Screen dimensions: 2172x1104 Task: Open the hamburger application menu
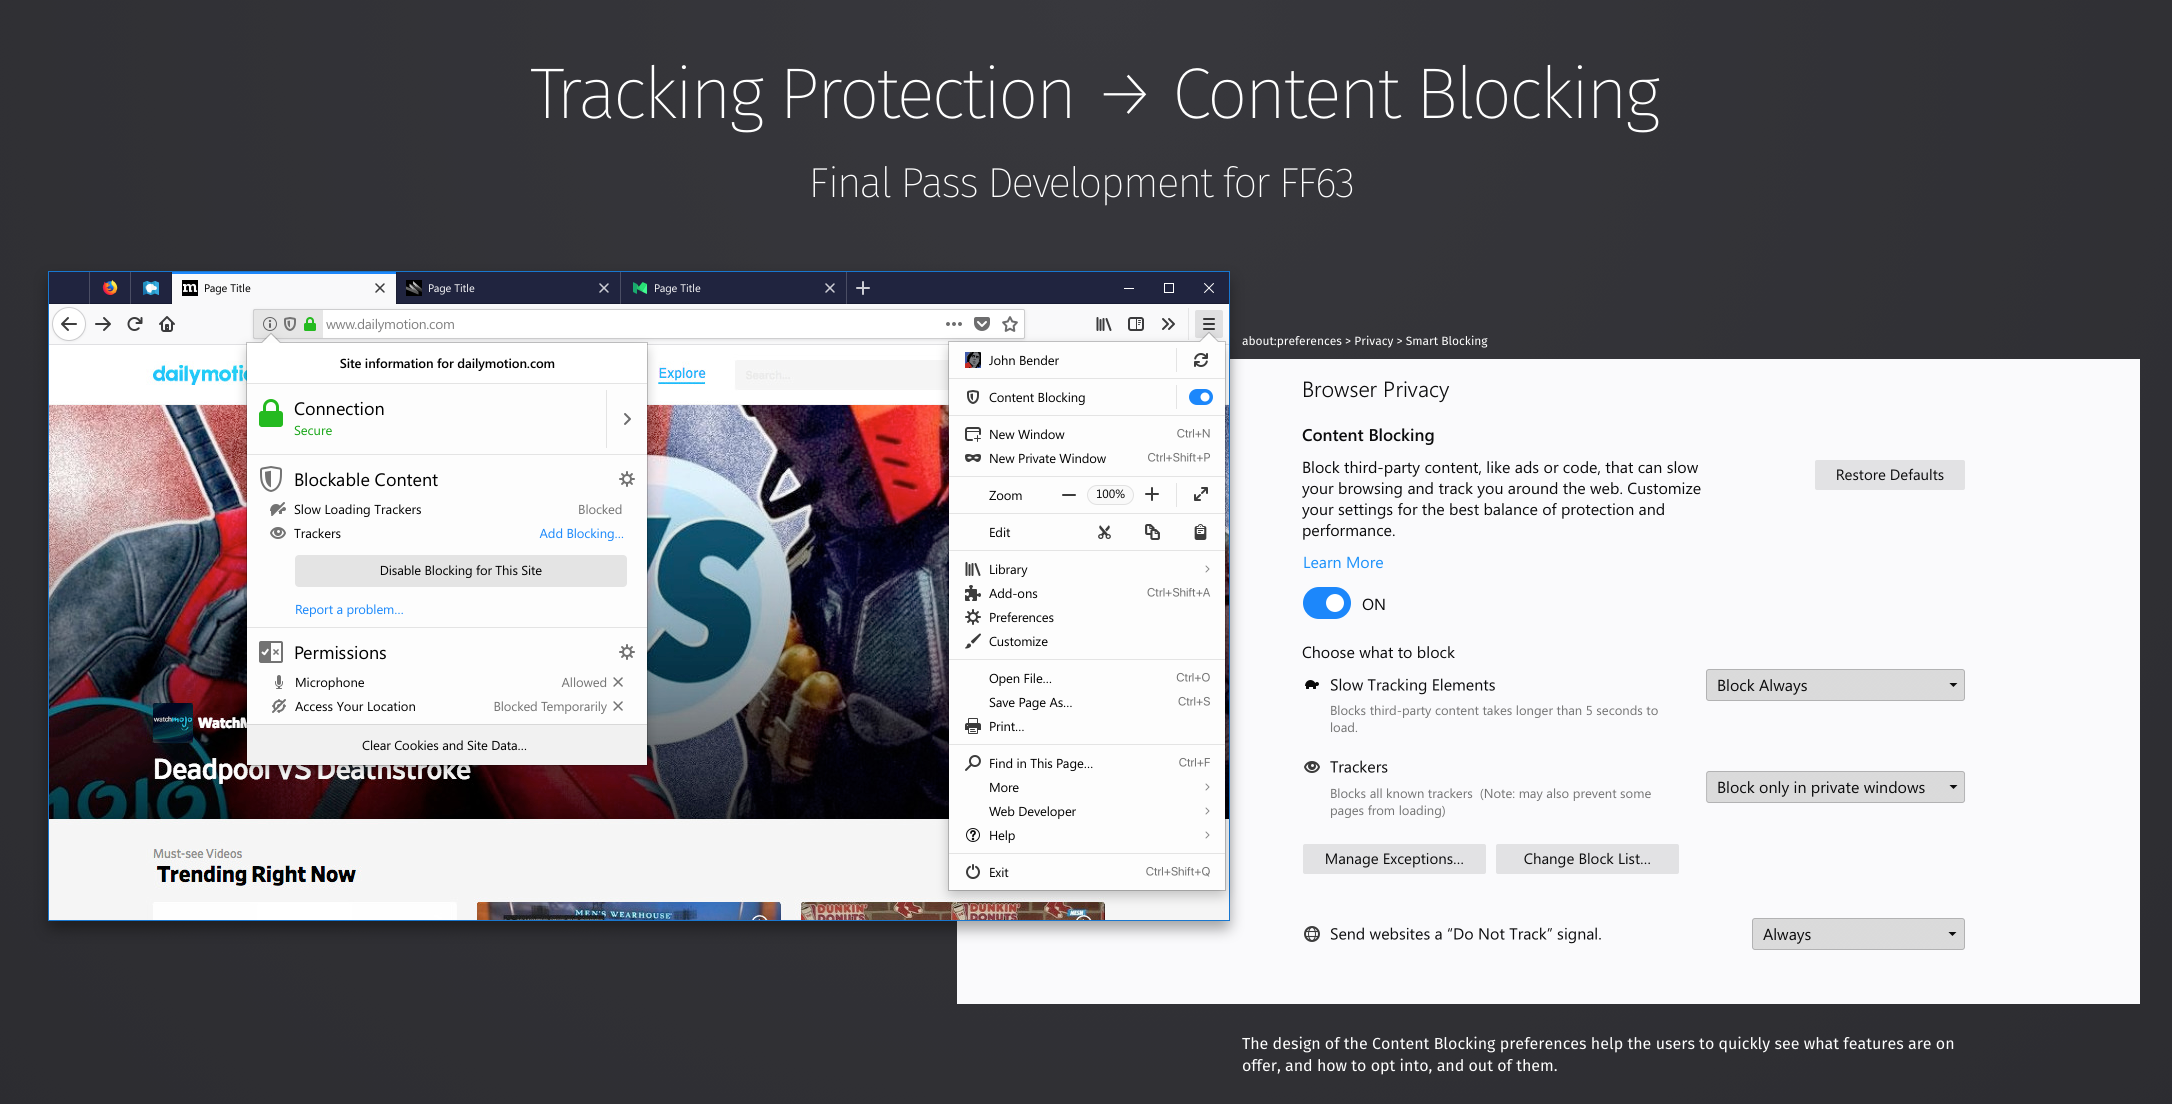[x=1208, y=324]
